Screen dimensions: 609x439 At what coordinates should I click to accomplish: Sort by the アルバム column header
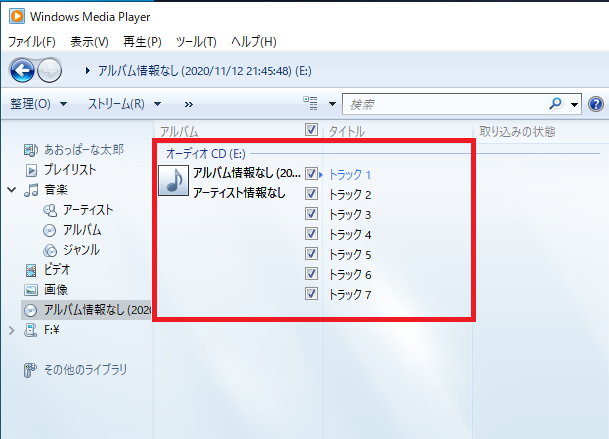click(179, 132)
